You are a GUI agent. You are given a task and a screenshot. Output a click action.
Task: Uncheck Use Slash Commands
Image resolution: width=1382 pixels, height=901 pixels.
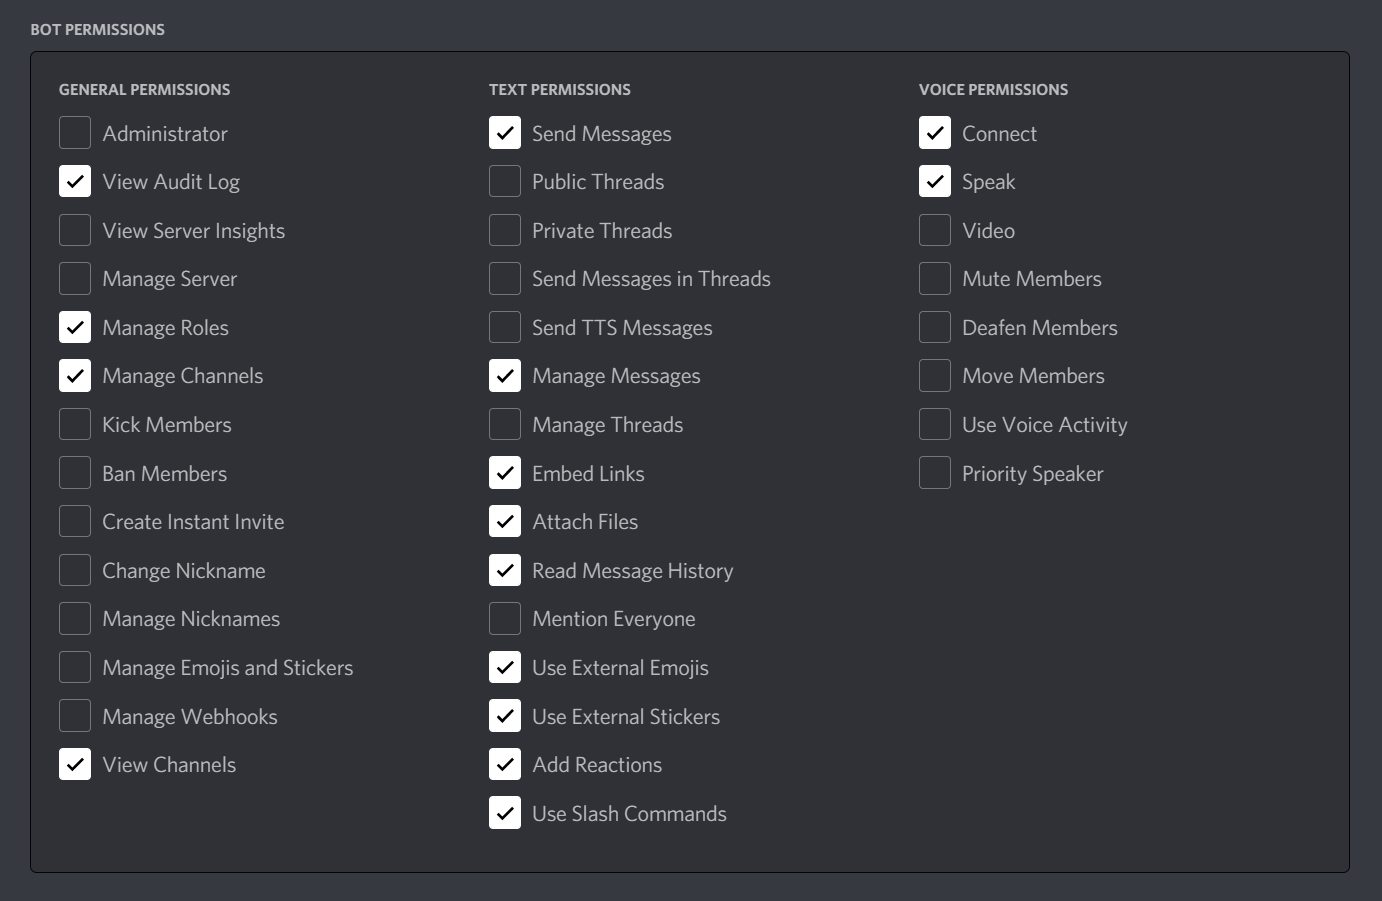coord(505,813)
